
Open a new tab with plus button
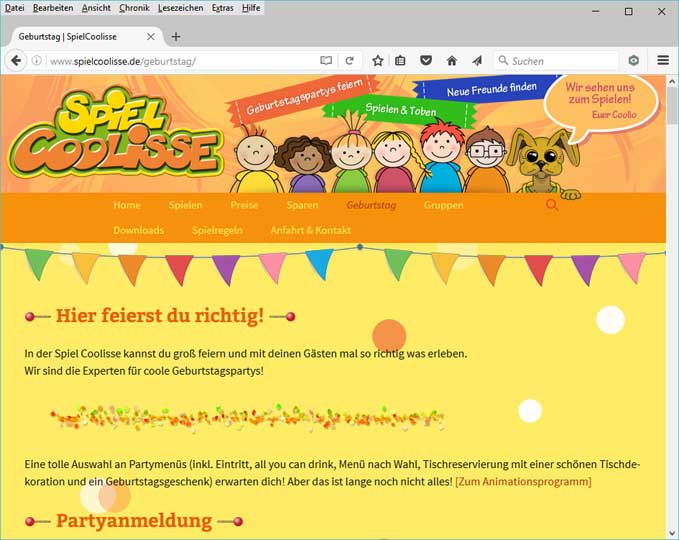tap(176, 37)
